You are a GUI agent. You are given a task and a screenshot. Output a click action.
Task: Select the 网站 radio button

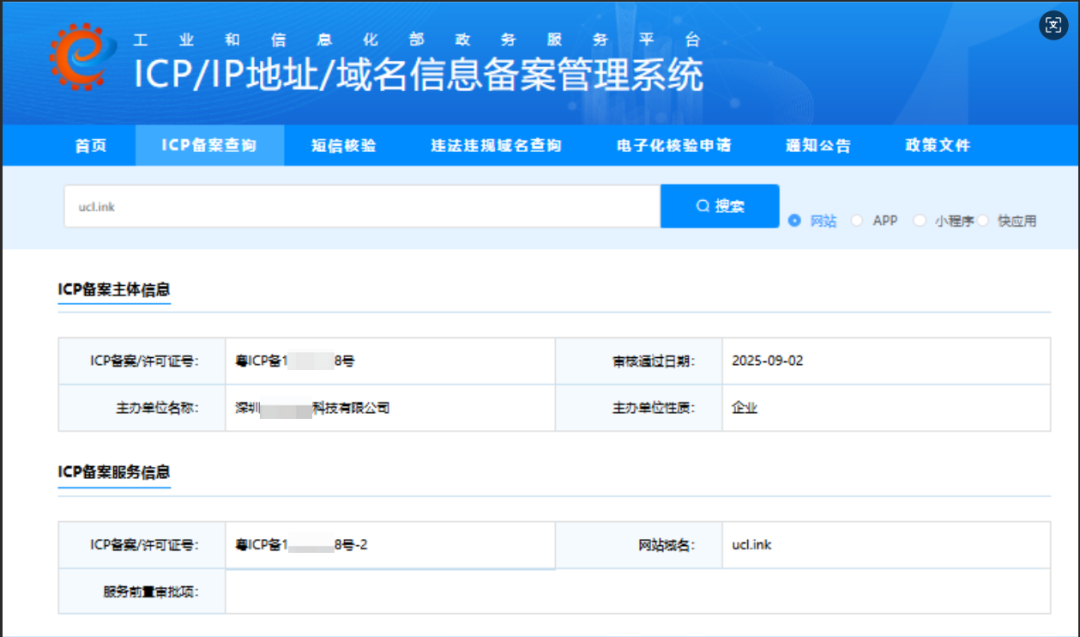point(795,221)
